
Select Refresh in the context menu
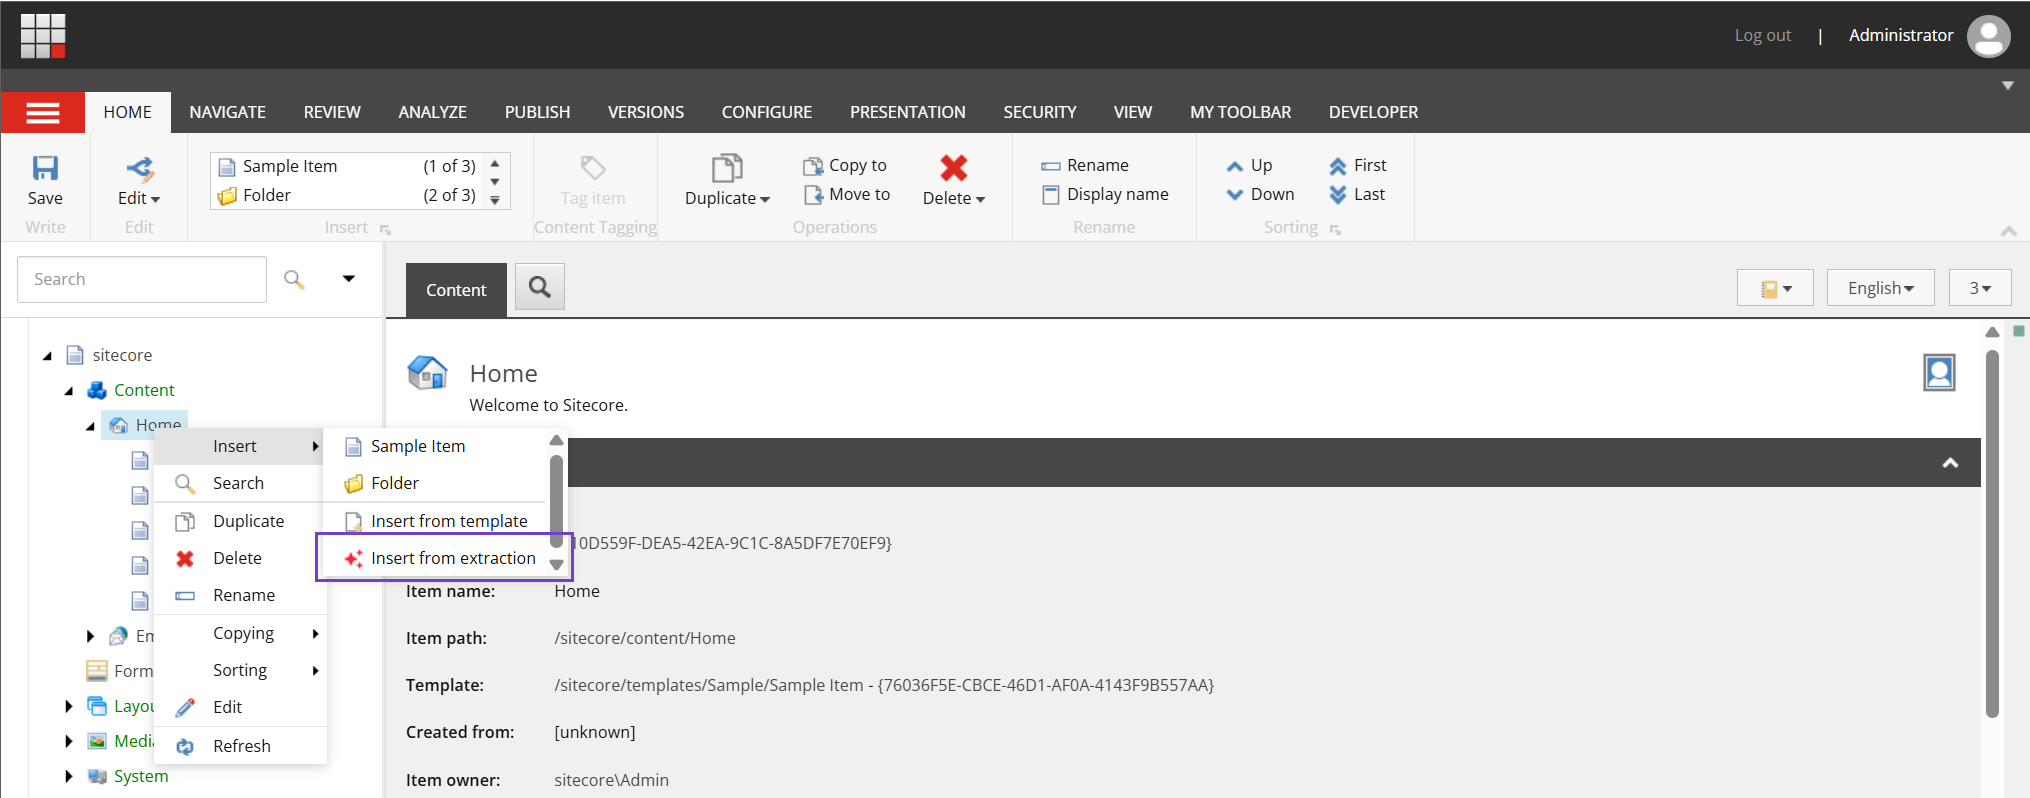click(x=241, y=746)
